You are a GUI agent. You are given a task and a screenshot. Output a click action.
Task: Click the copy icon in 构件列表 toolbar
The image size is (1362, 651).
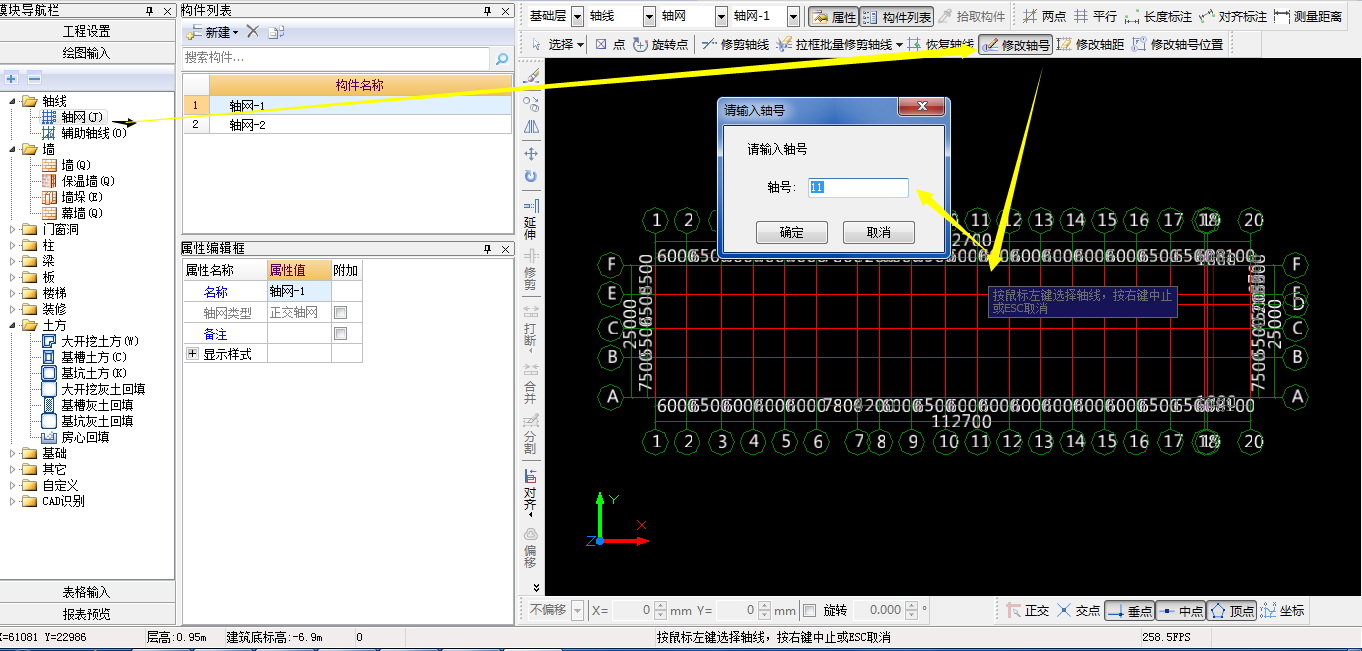tap(276, 32)
